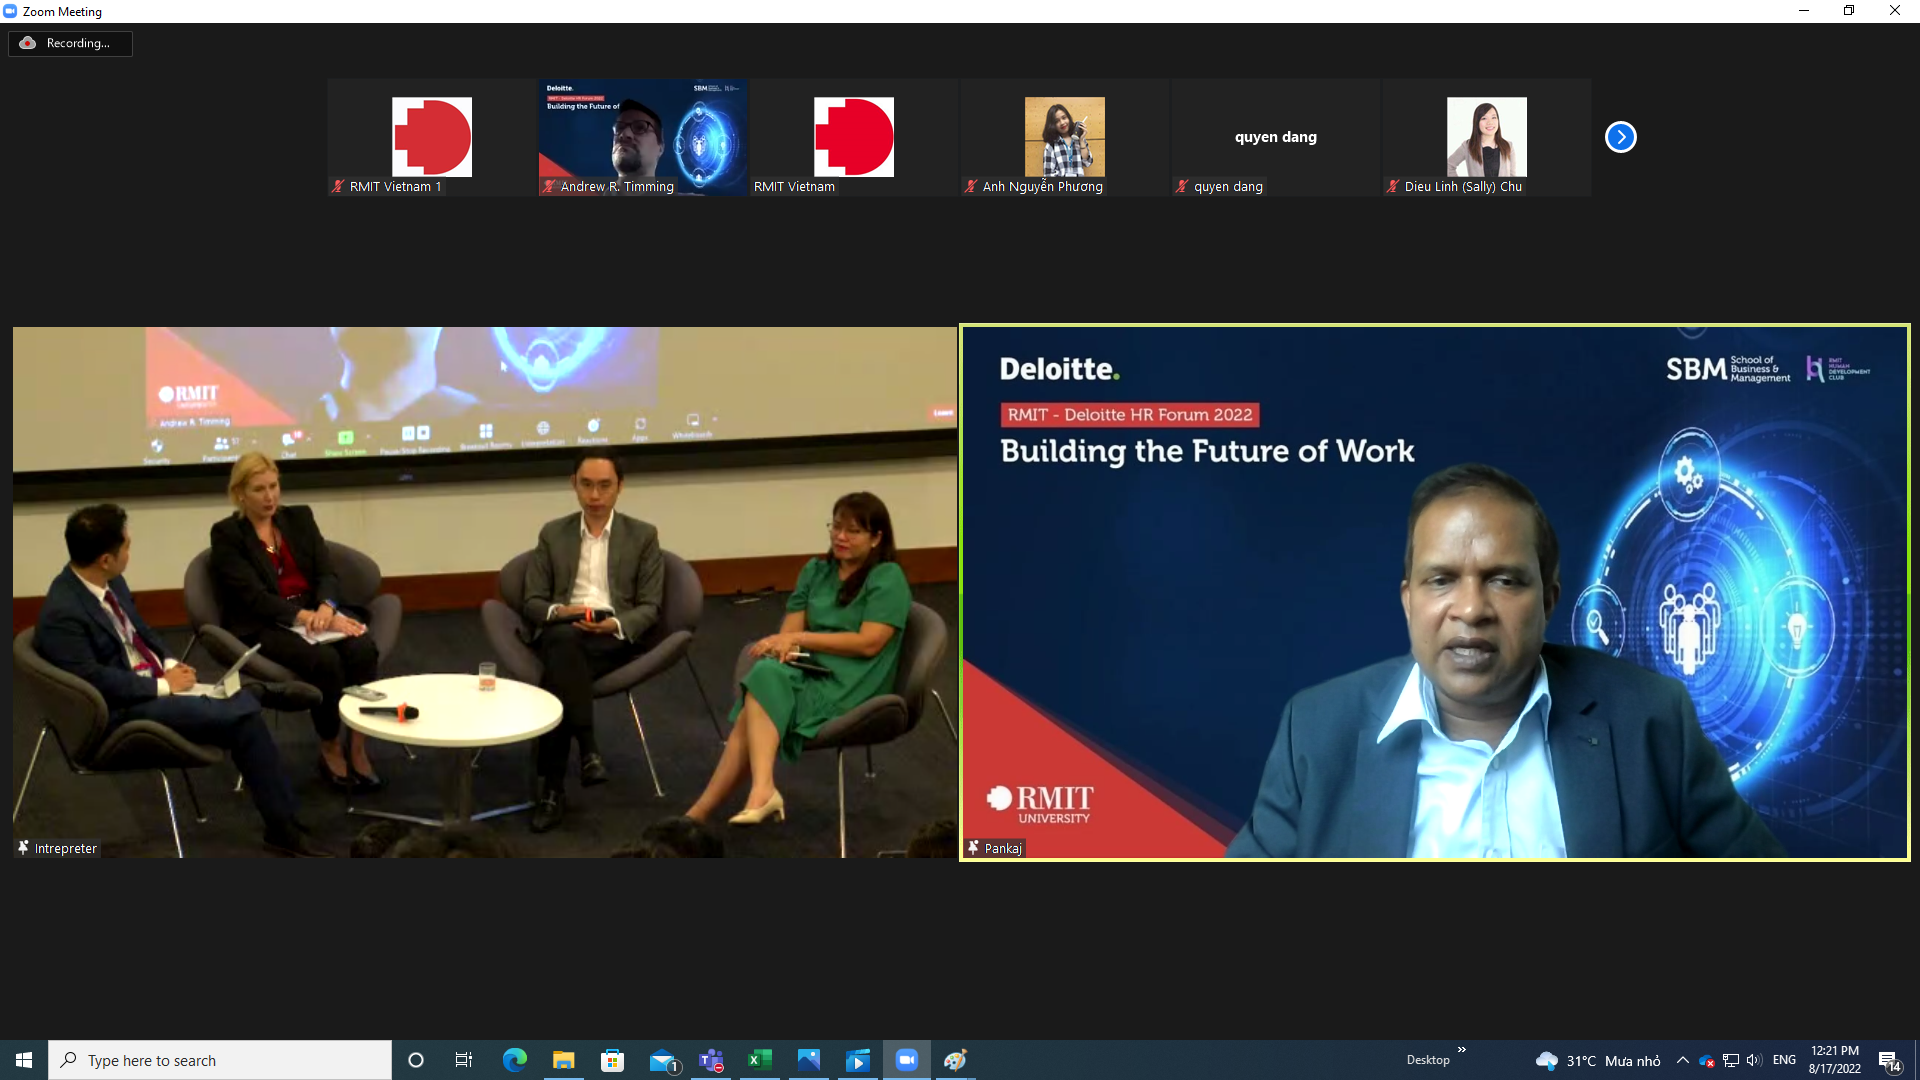Click the pin icon beside Pankaj label
The width and height of the screenshot is (1920, 1080).
[x=973, y=848]
